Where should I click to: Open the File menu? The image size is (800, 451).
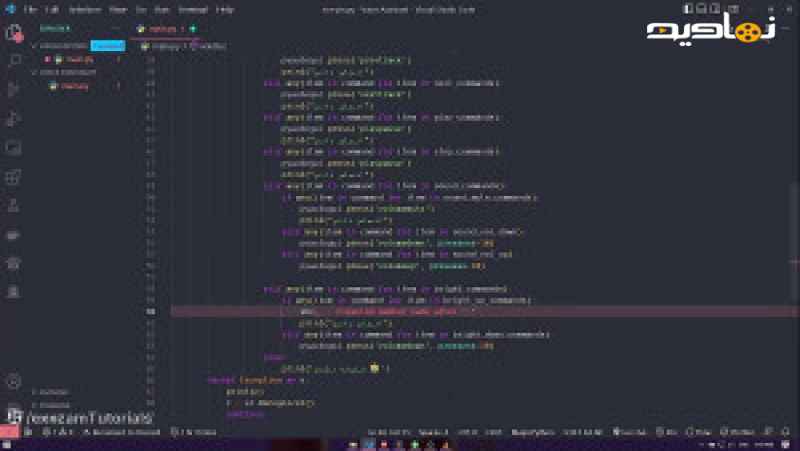pos(30,9)
